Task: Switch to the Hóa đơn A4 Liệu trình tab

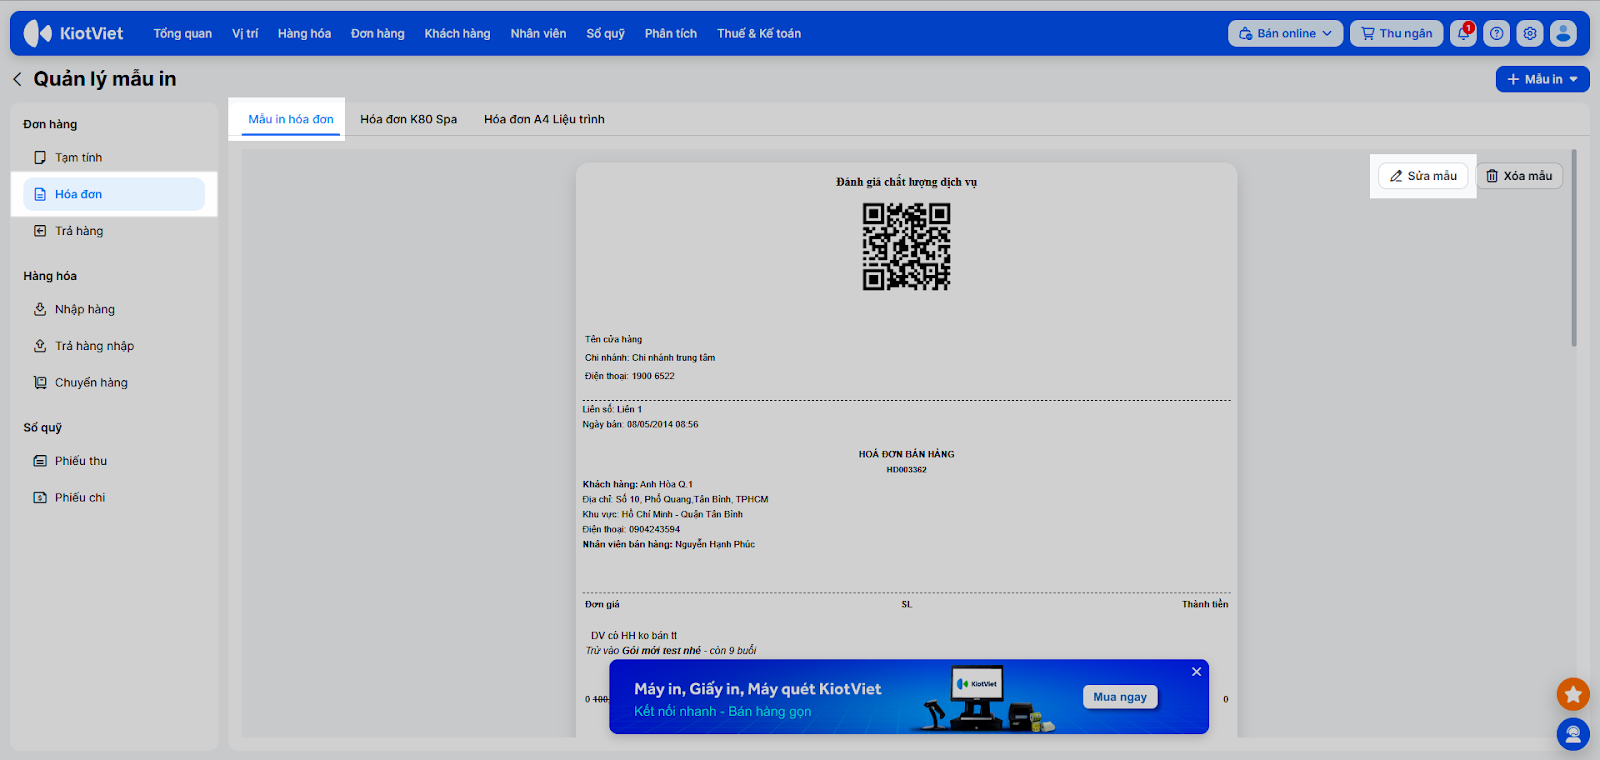Action: point(544,119)
